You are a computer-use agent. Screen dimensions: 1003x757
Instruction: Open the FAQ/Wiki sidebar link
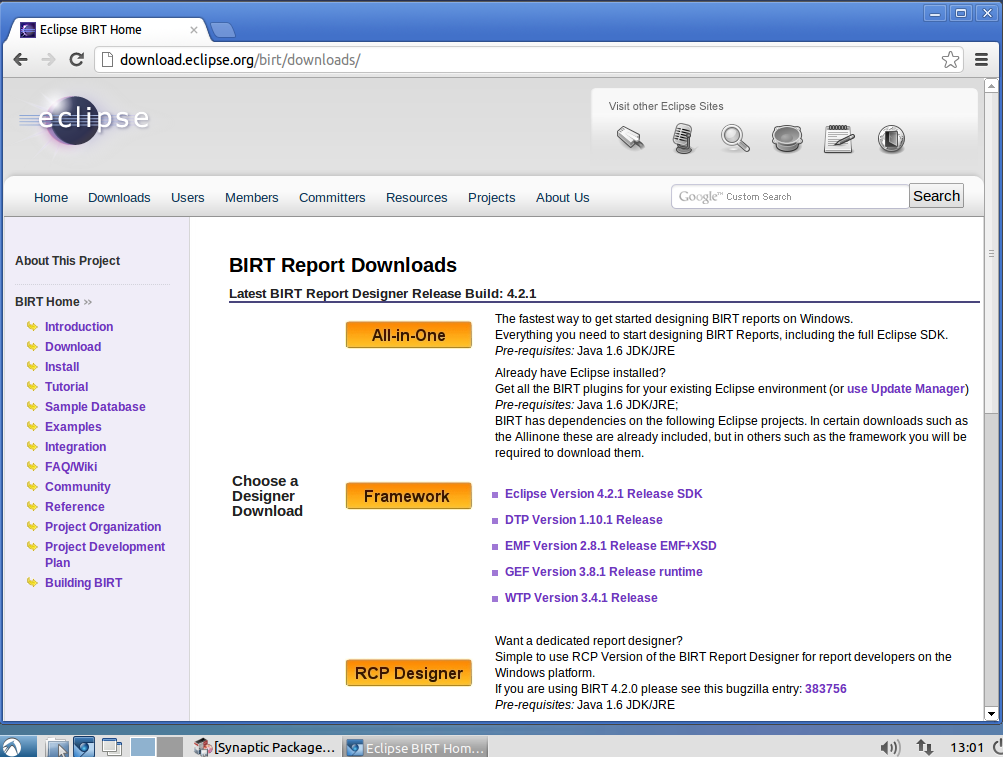(x=71, y=466)
